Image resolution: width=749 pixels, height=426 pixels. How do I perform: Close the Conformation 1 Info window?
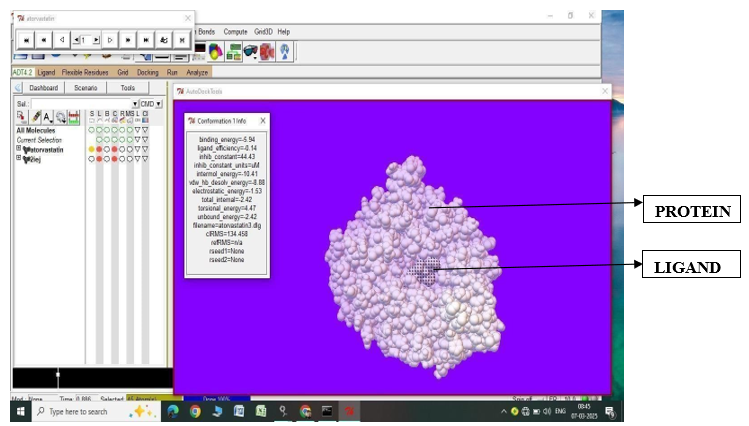click(x=263, y=120)
